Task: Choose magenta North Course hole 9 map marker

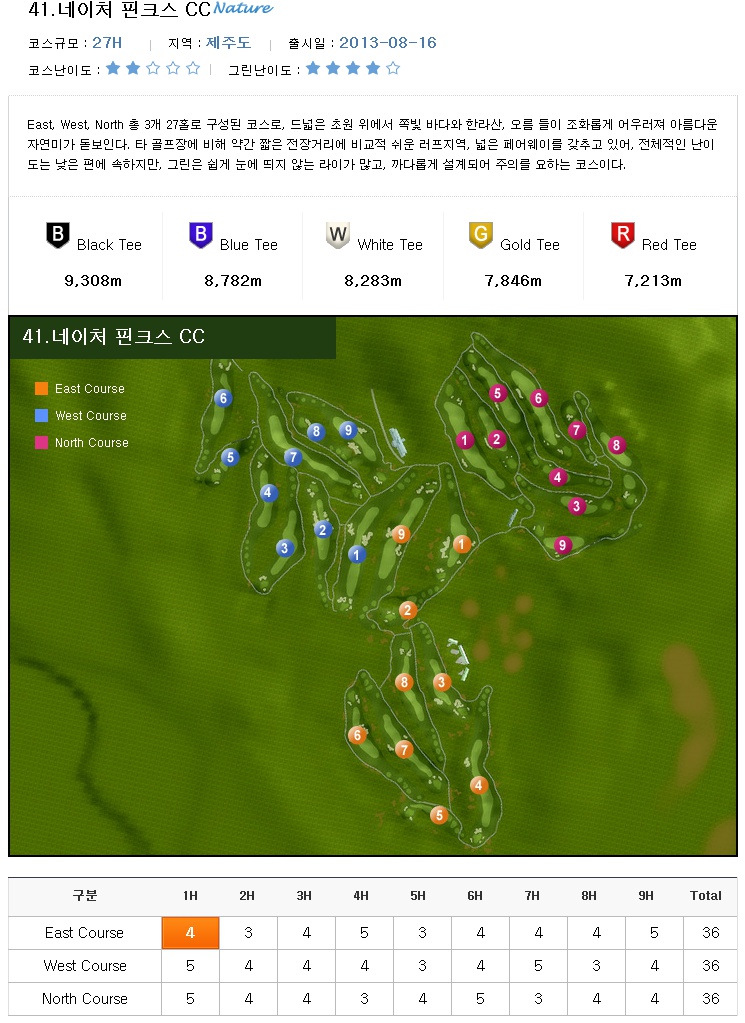Action: pyautogui.click(x=563, y=545)
